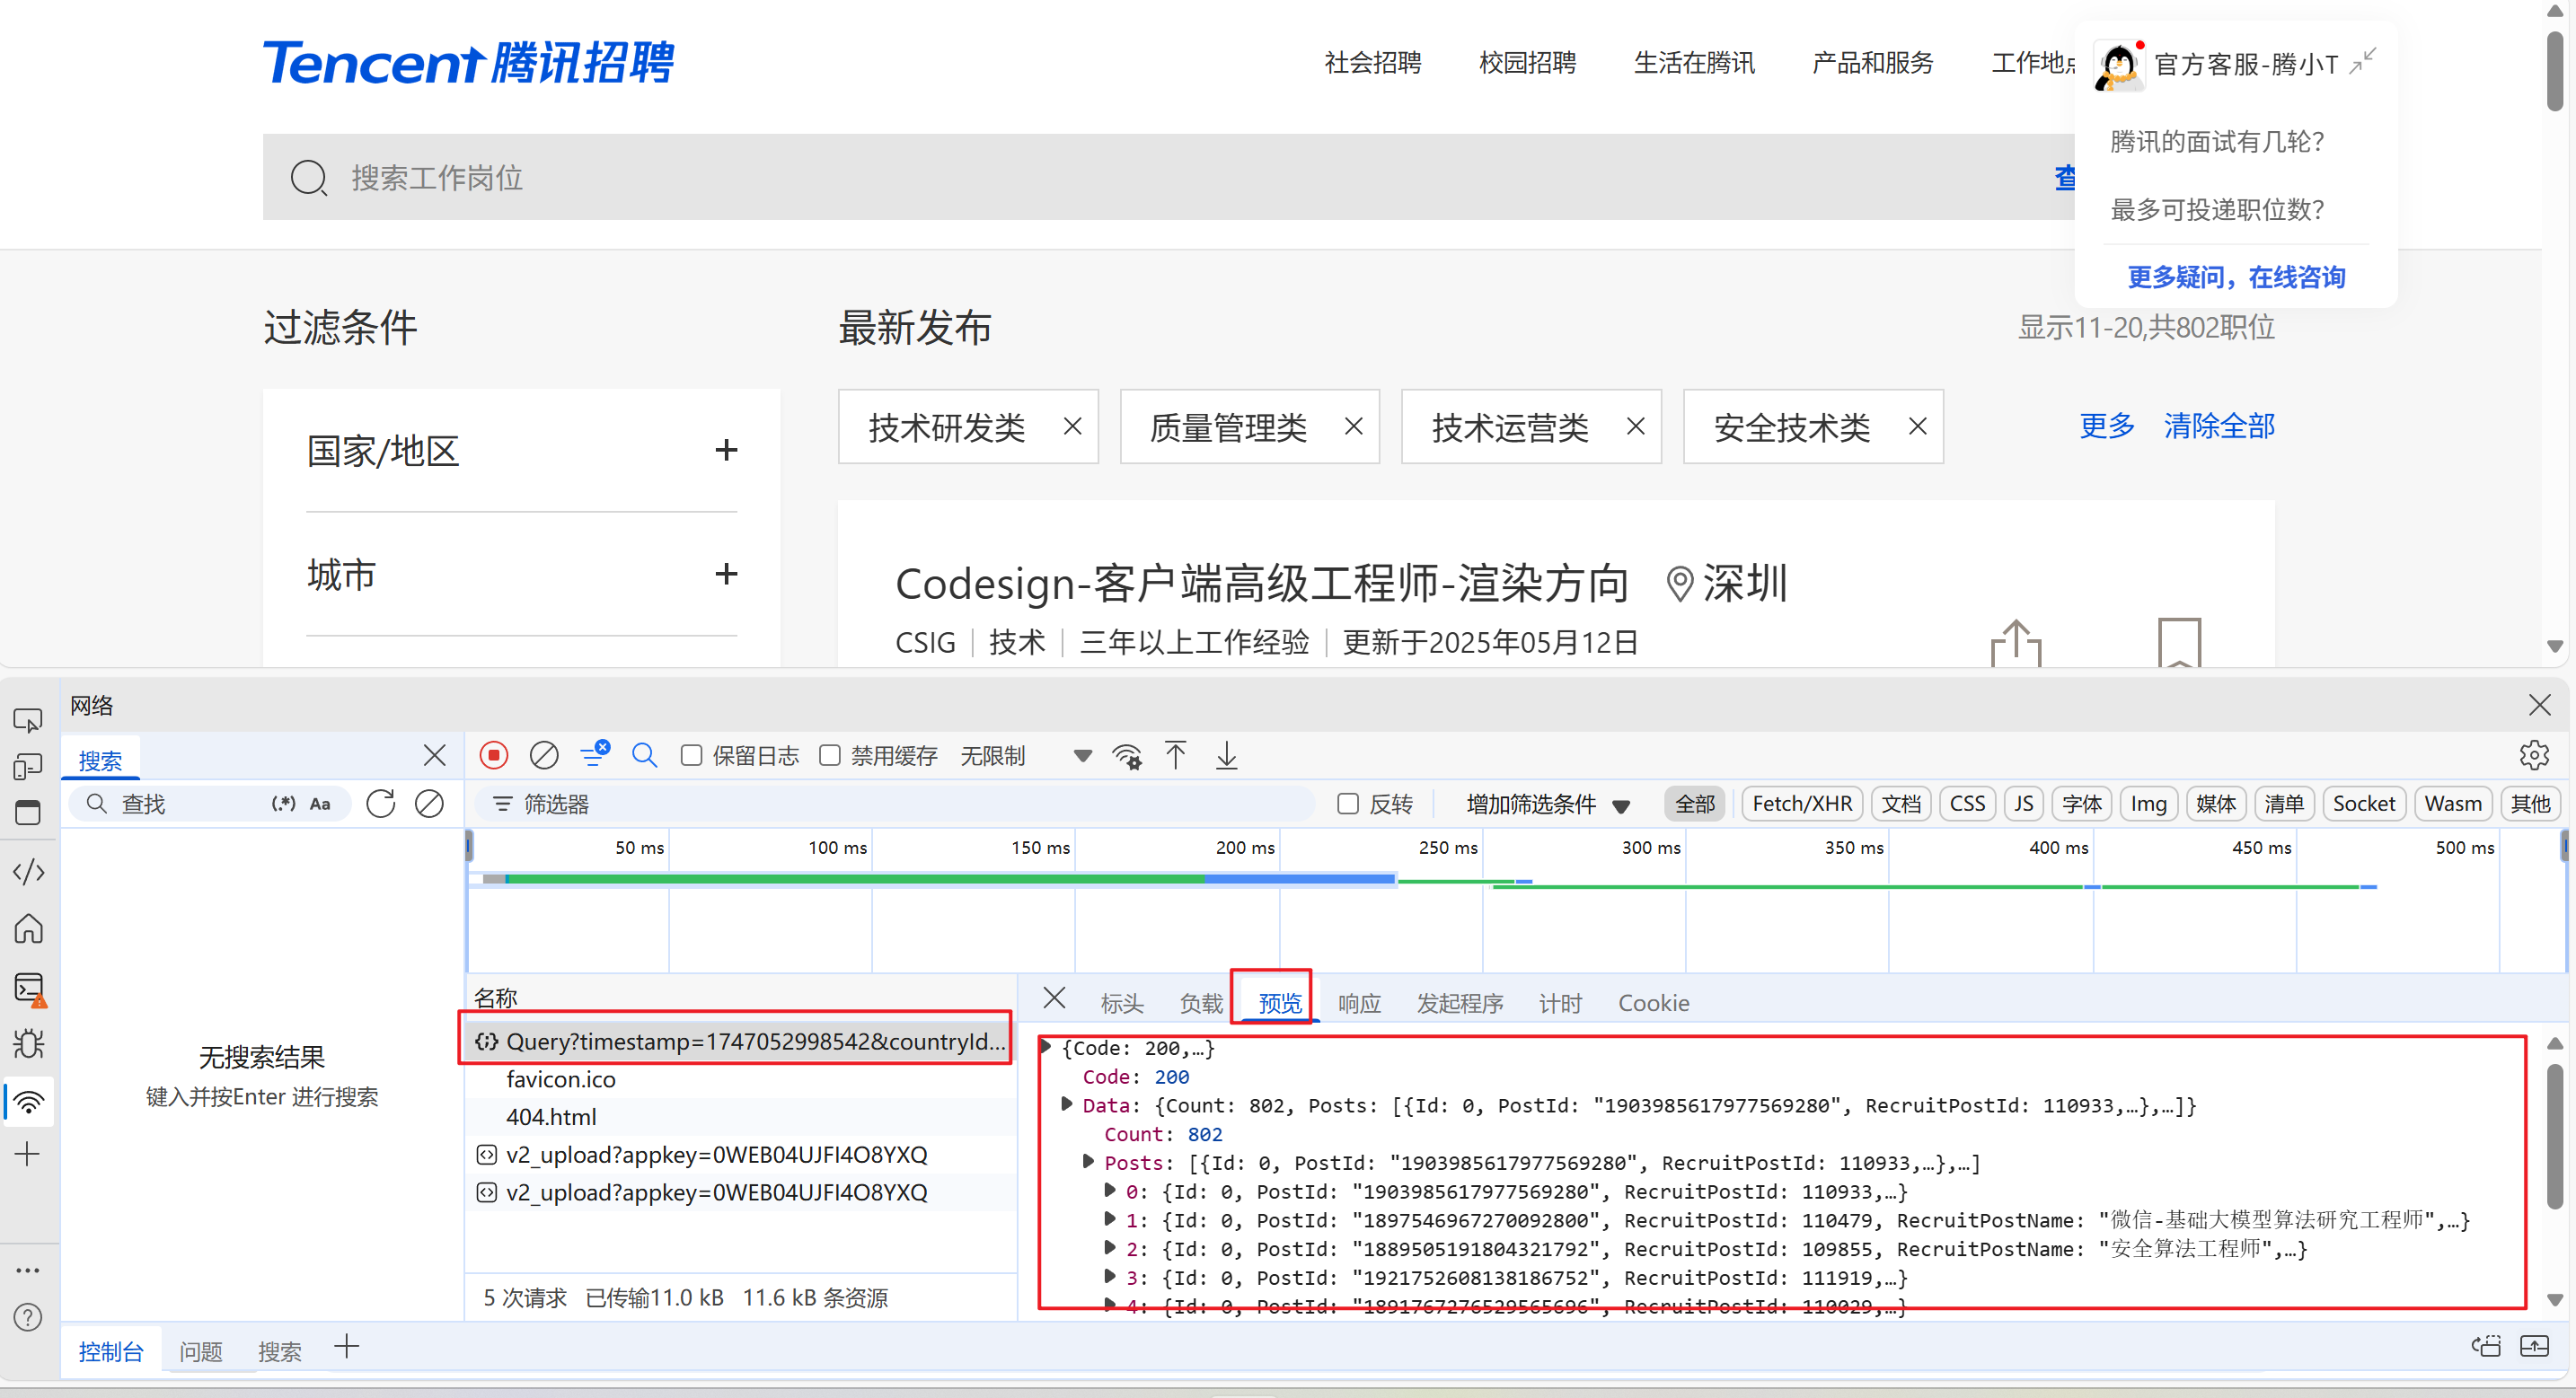Screen dimensions: 2576x1398
Task: Expand the Data object node
Action: 1067,1105
